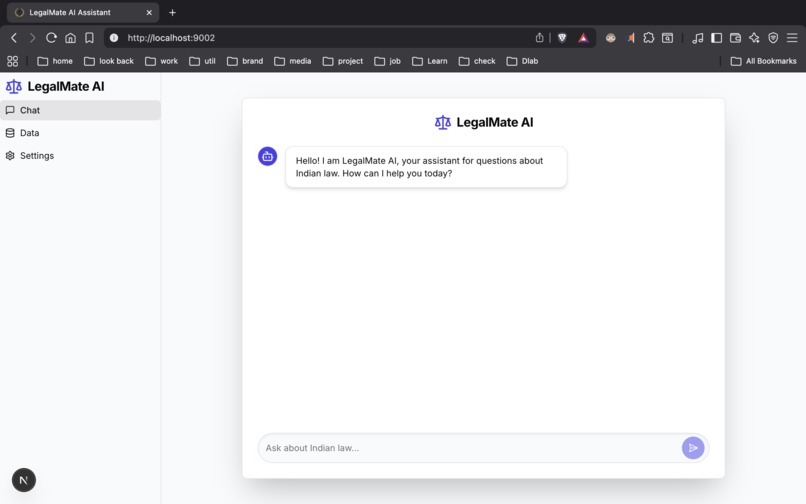This screenshot has height=504, width=806.
Task: Click the browser forward arrow
Action: point(32,38)
